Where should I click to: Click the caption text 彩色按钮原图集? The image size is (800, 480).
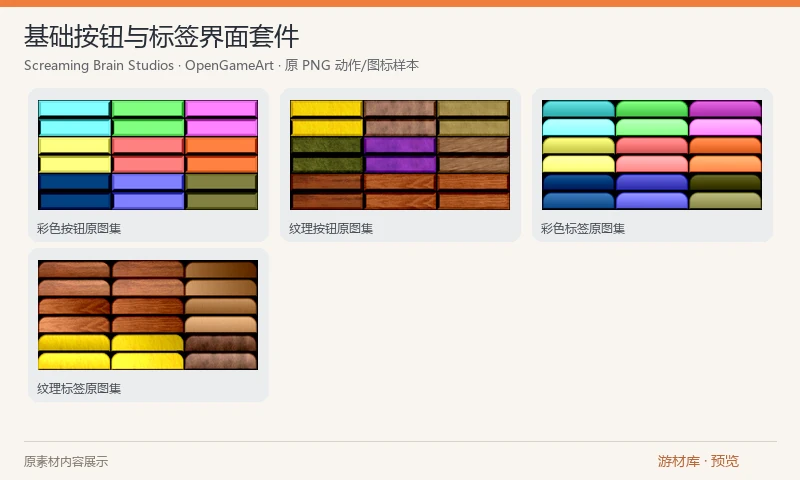click(79, 229)
